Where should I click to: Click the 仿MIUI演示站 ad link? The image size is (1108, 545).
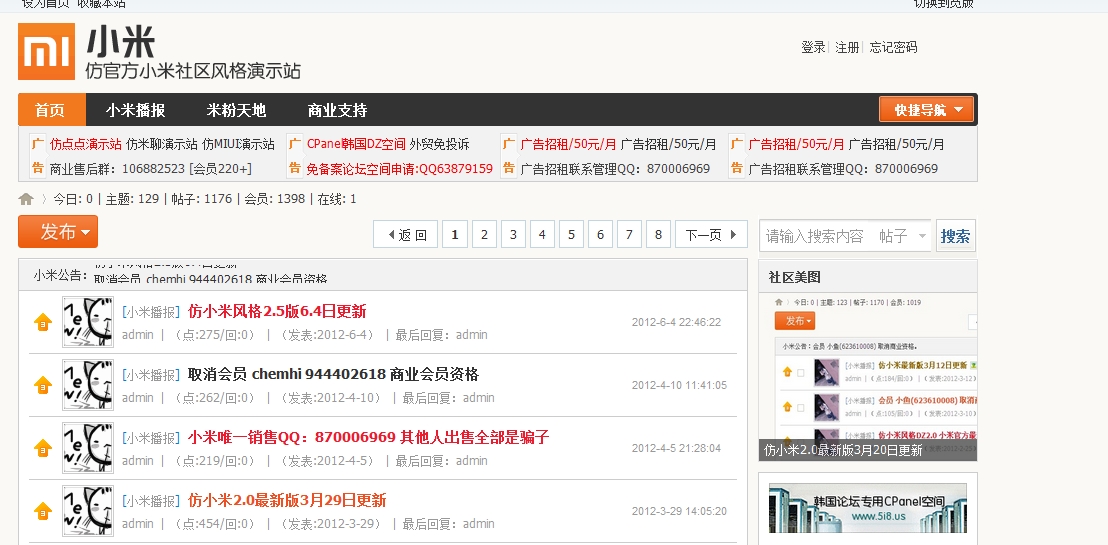coord(239,144)
